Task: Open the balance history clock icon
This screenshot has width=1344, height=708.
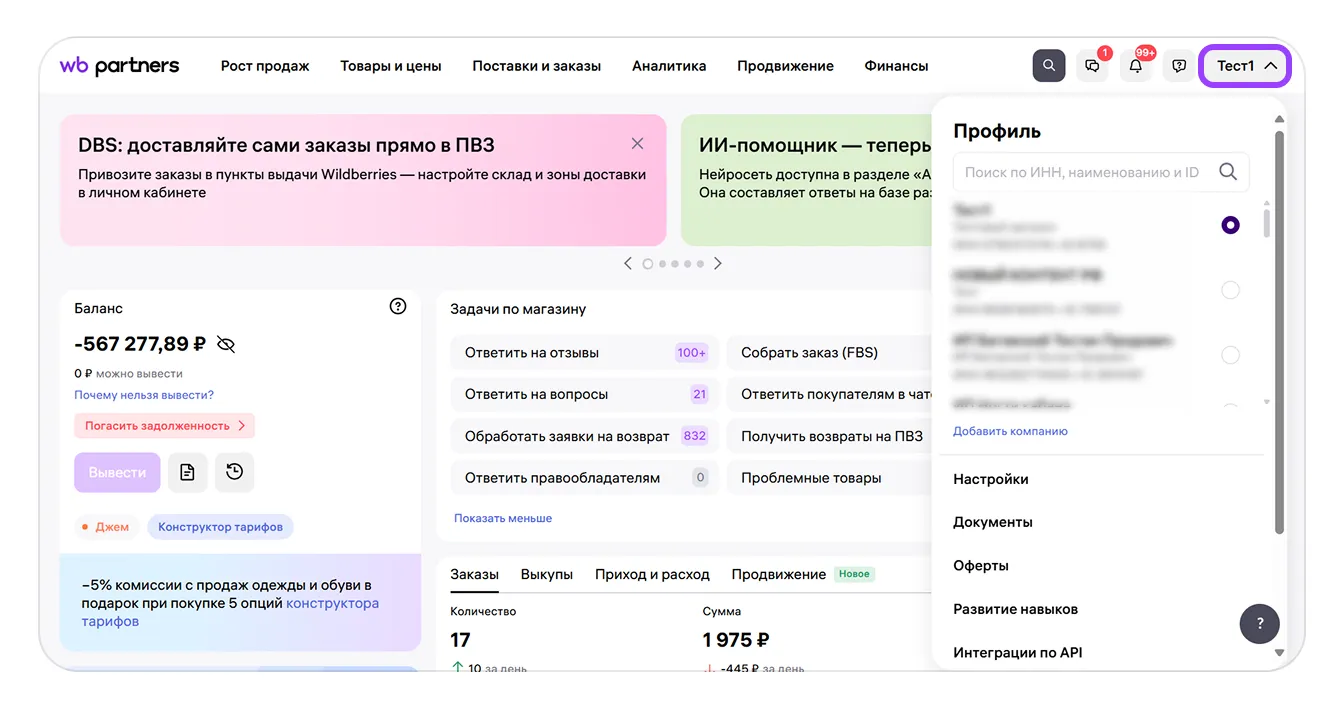Action: 235,472
